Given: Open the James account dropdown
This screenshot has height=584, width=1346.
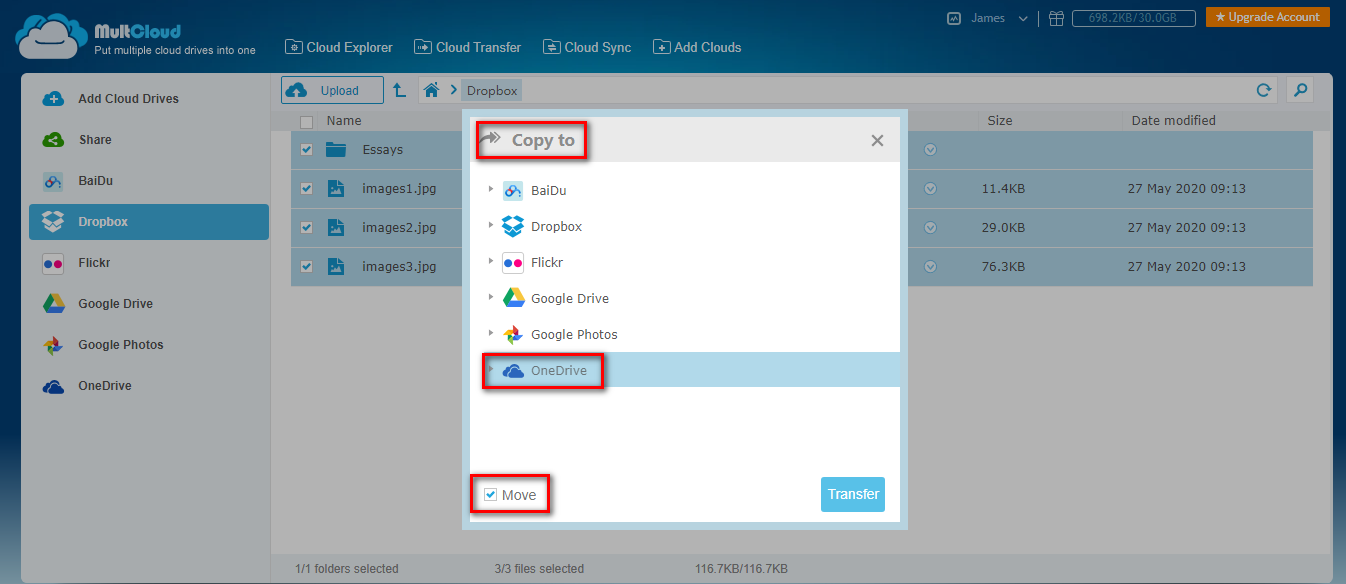Looking at the screenshot, I should coord(988,18).
